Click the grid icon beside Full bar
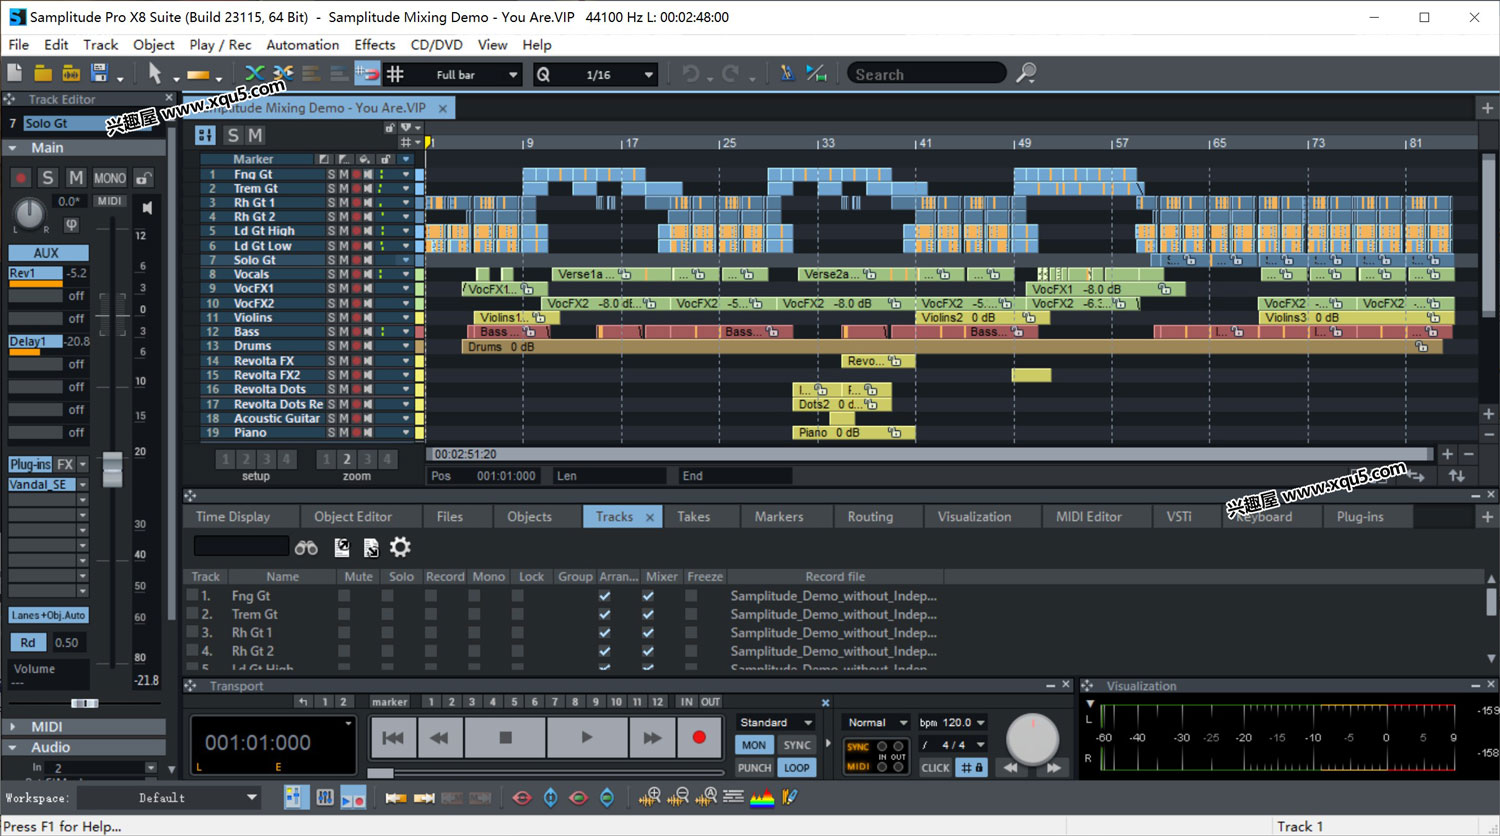Viewport: 1500px width, 836px height. click(395, 74)
